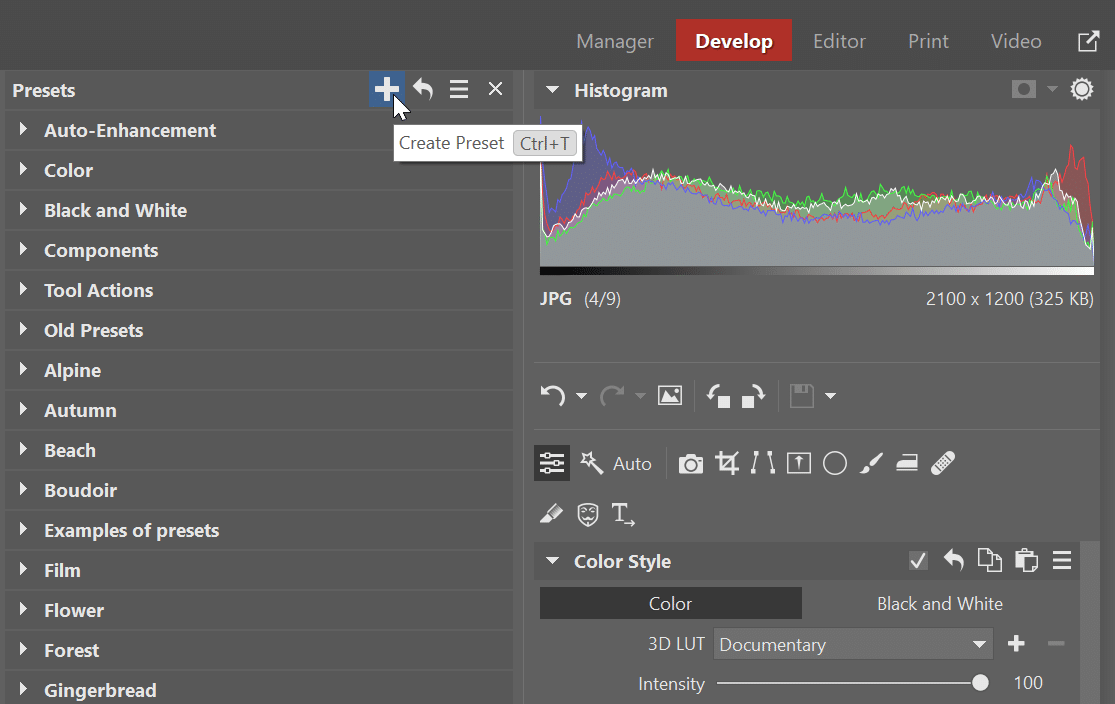The width and height of the screenshot is (1115, 704).
Task: Toggle the overexposure warning icon in Histogram
Action: (1023, 89)
